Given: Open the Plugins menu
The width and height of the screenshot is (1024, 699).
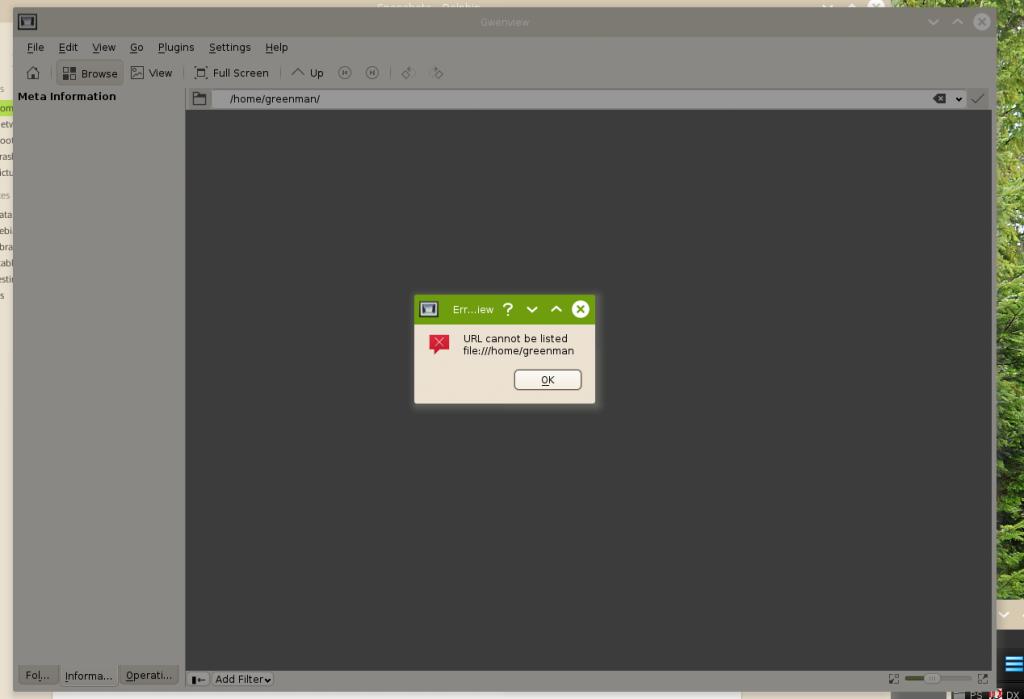Looking at the screenshot, I should [176, 47].
